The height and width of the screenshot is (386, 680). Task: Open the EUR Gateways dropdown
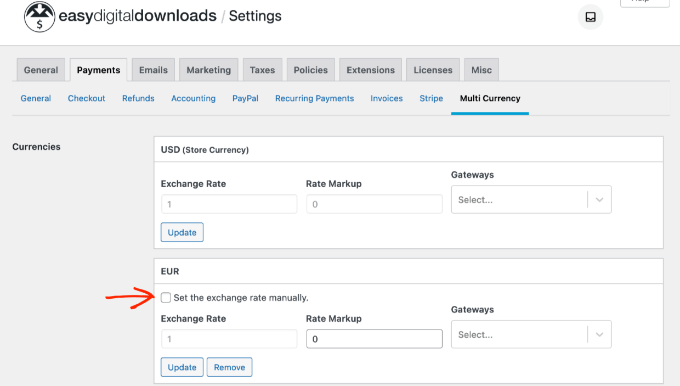(531, 334)
